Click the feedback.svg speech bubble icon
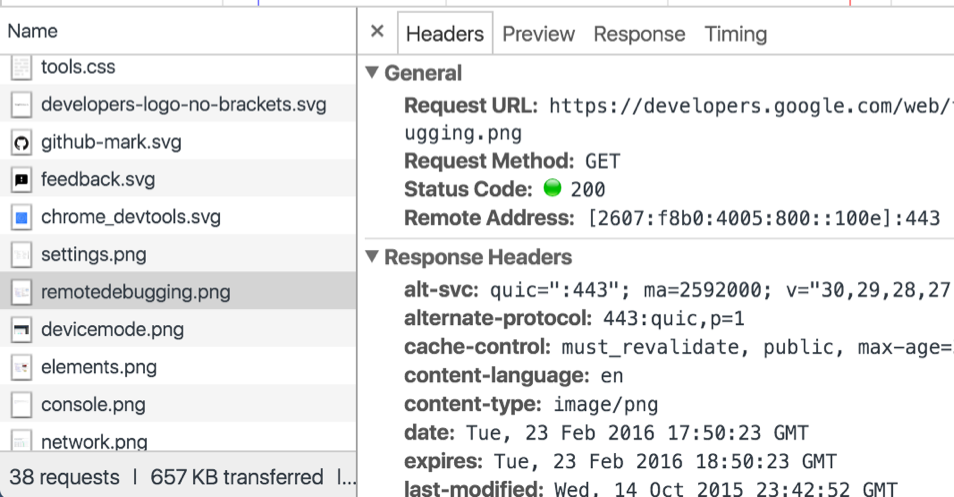The height and width of the screenshot is (497, 954). (21, 179)
